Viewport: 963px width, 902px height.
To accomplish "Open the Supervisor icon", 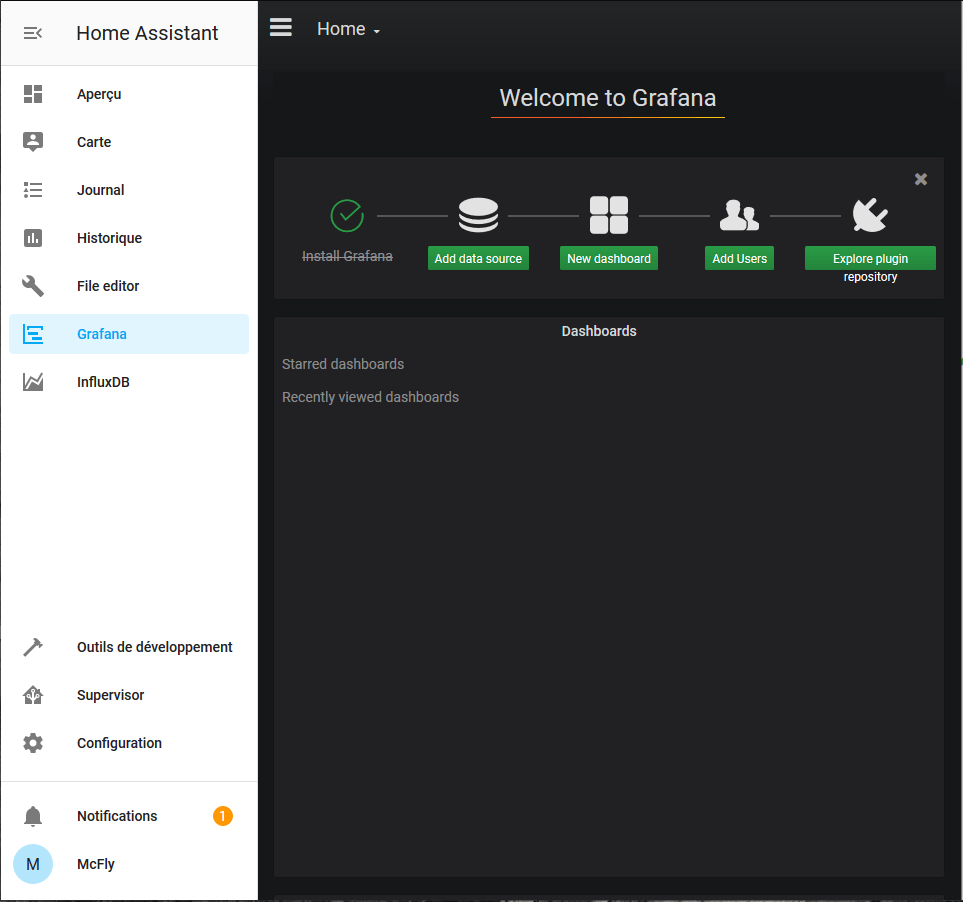I will pyautogui.click(x=33, y=695).
